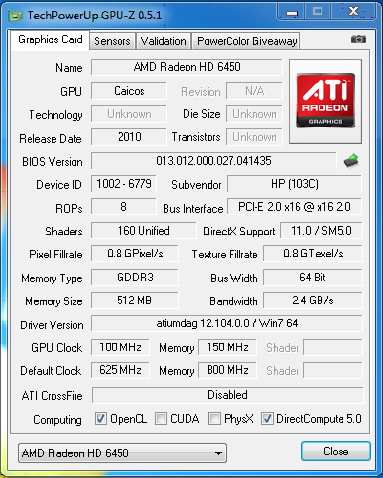Click the Bus Interface value PCI-E 2.0 x16

(x=295, y=207)
